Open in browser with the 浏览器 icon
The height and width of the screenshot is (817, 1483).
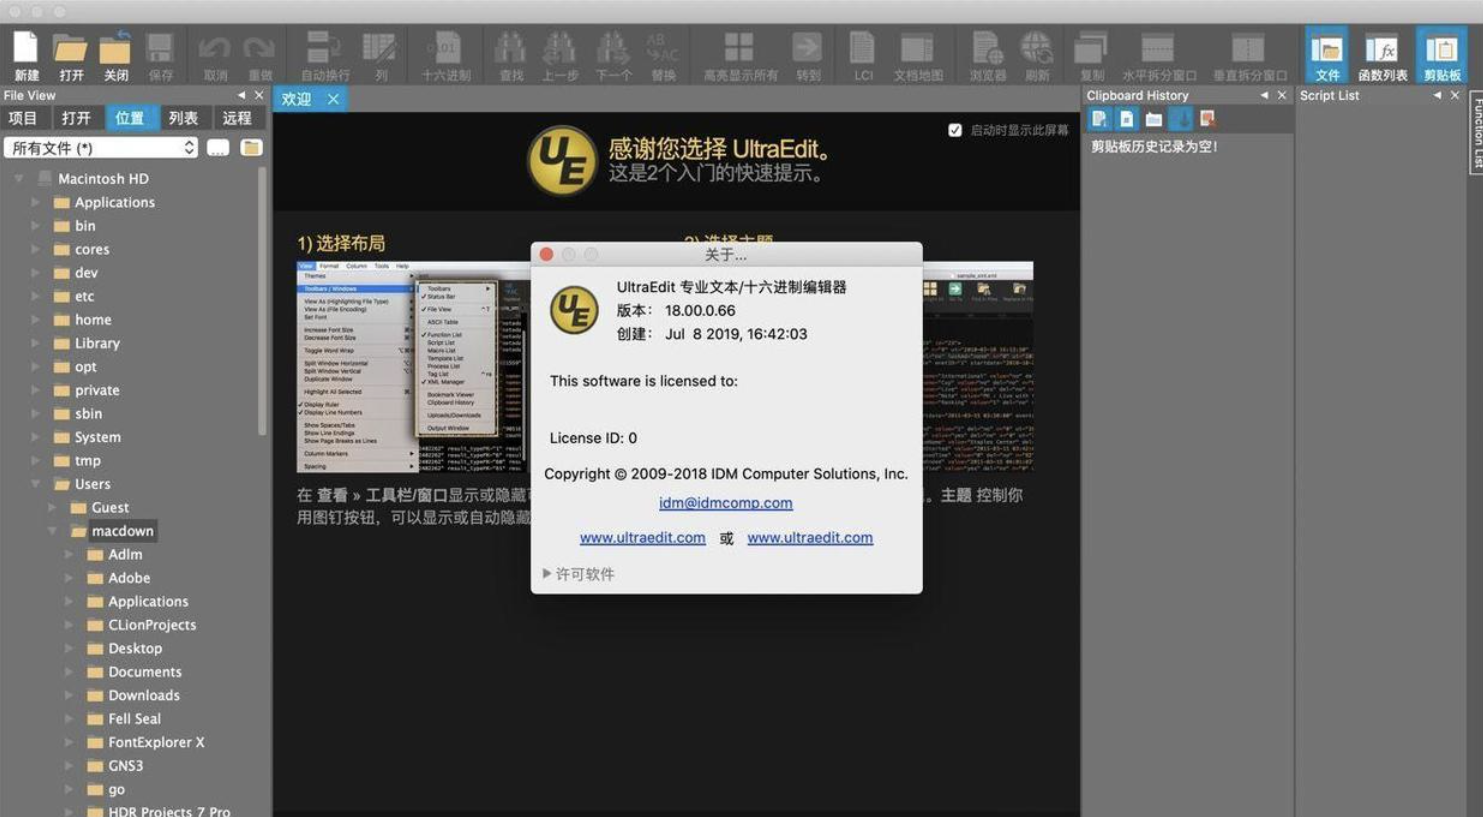pos(987,48)
